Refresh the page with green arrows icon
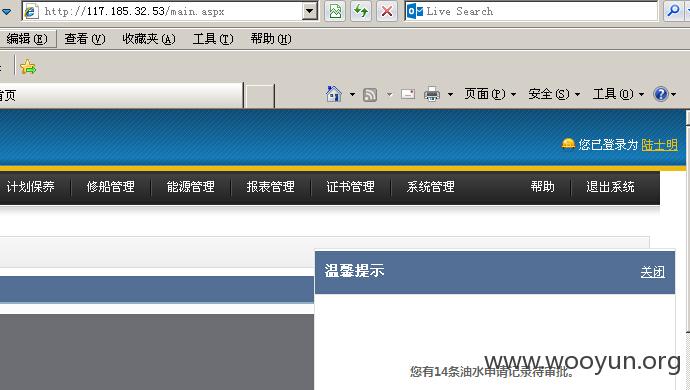 361,11
